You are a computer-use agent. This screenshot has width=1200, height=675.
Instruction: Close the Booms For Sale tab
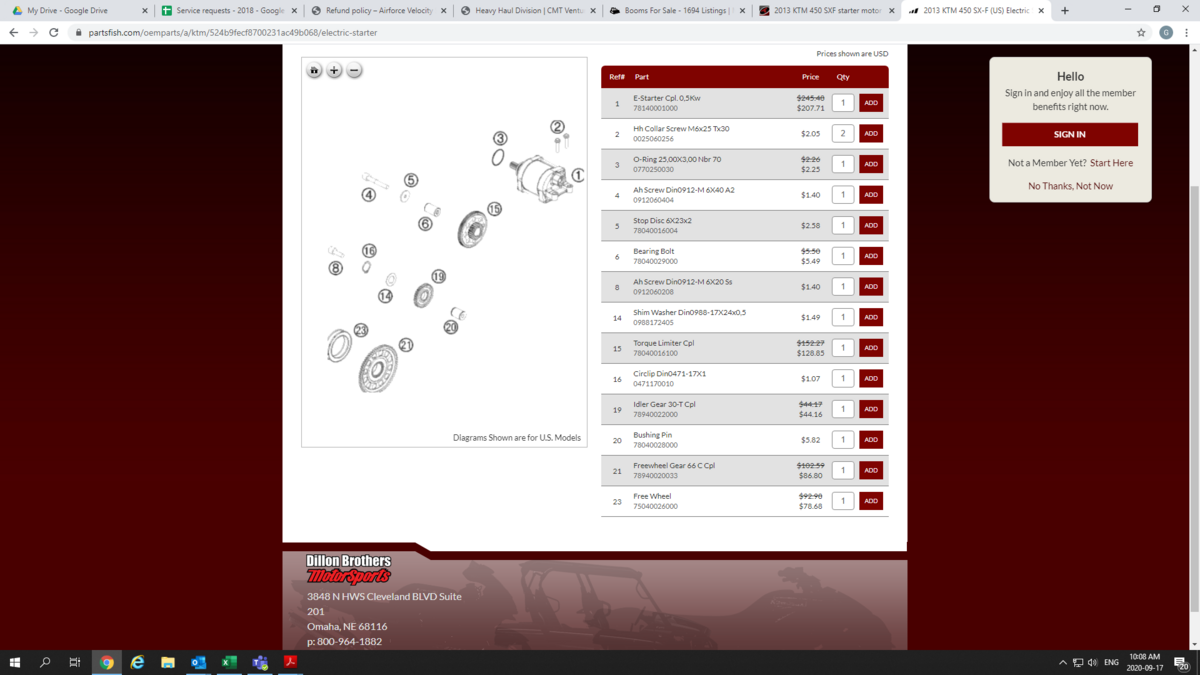742,11
